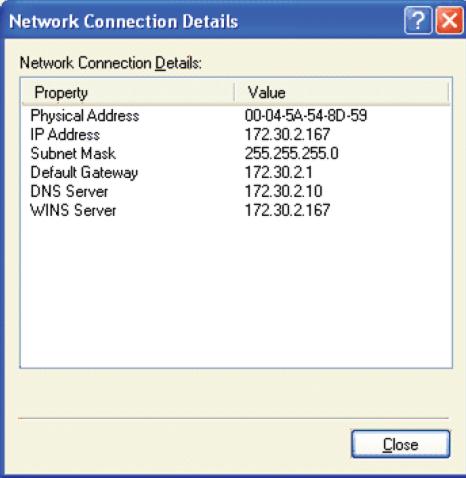Click the IP Address value 172.30.2.167
The image size is (466, 478).
click(287, 135)
